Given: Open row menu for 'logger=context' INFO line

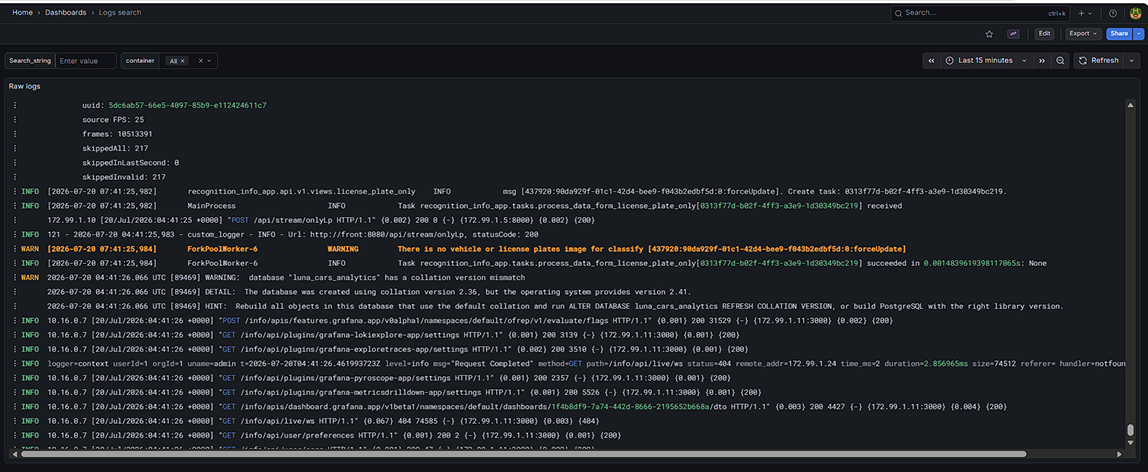Looking at the screenshot, I should pyautogui.click(x=14, y=364).
